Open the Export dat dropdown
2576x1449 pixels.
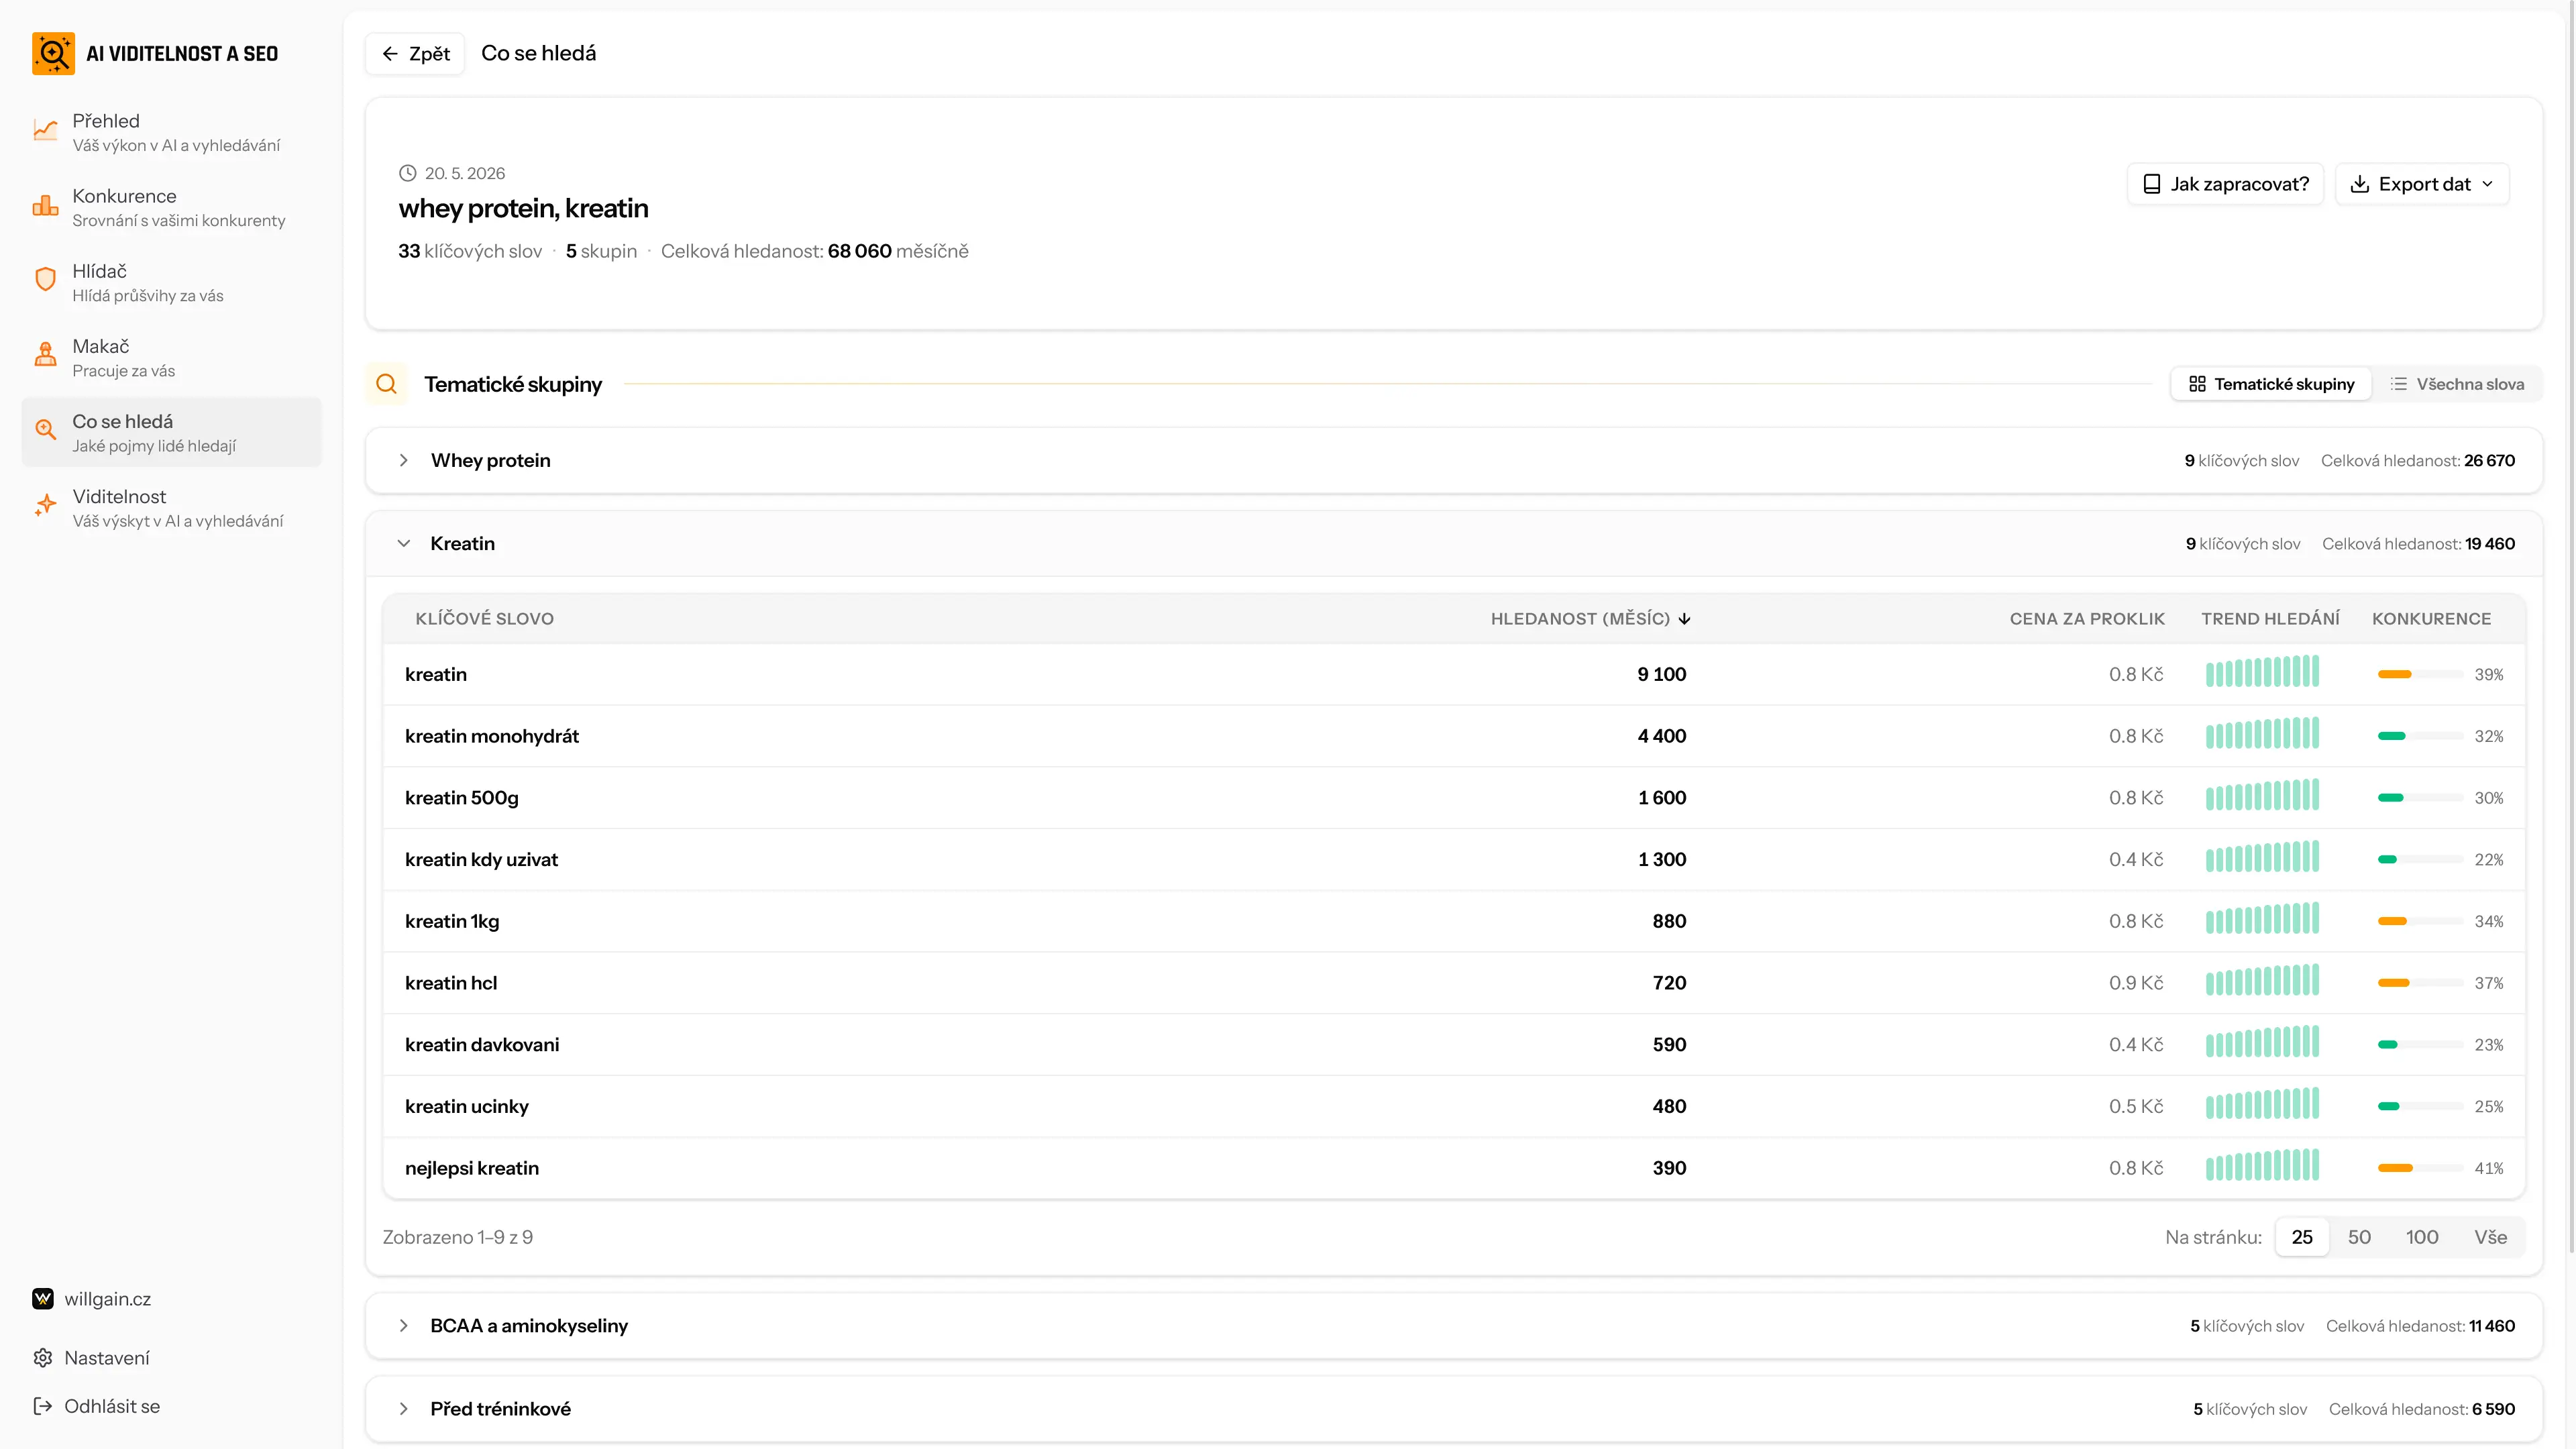point(2422,184)
